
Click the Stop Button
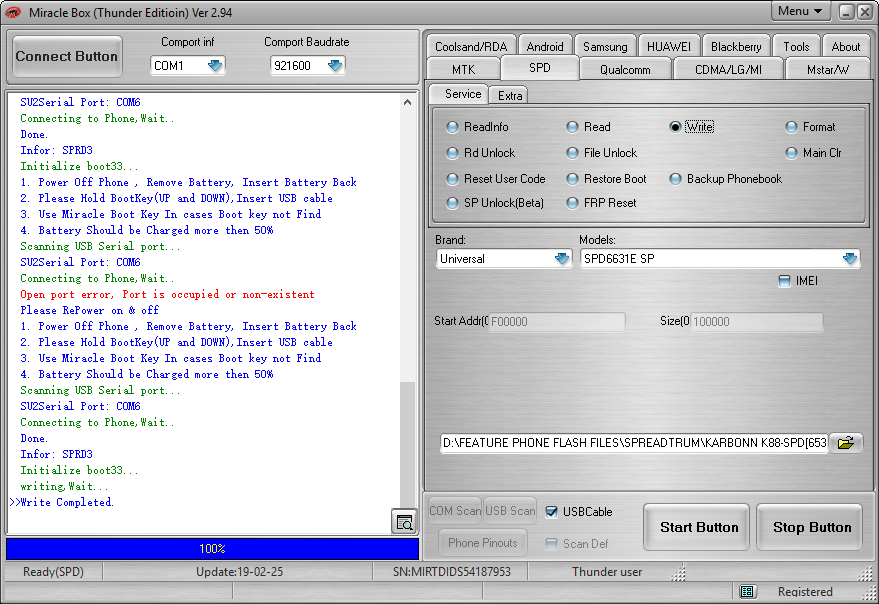[x=811, y=527]
